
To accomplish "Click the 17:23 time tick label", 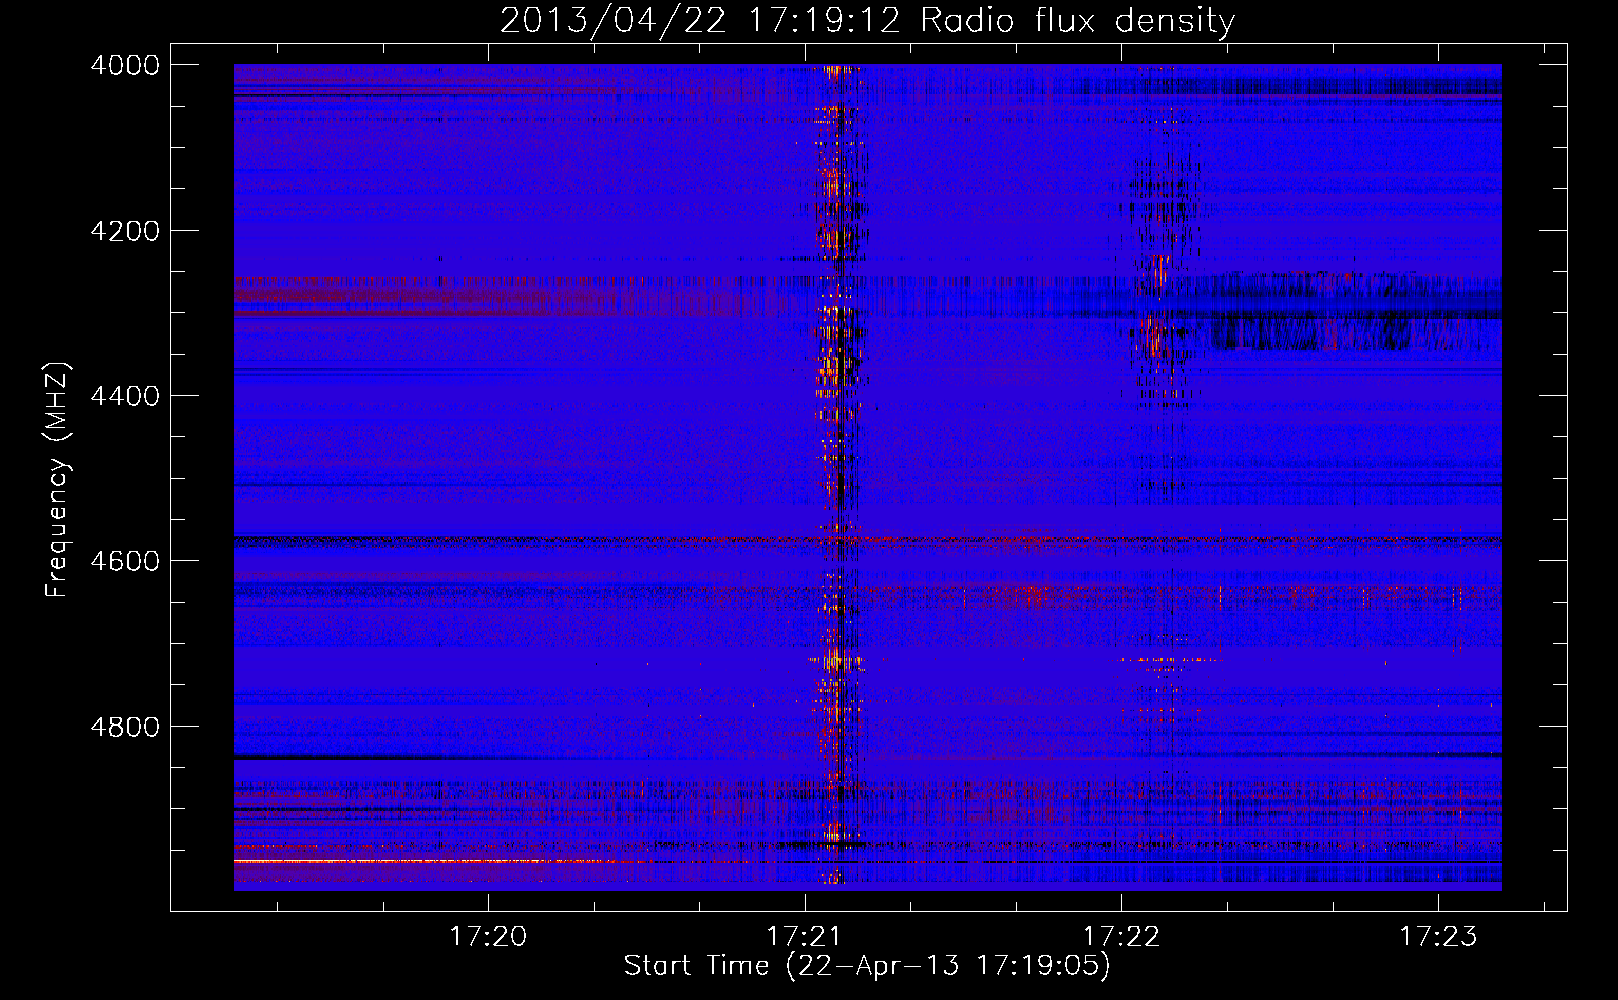I will pyautogui.click(x=1438, y=937).
